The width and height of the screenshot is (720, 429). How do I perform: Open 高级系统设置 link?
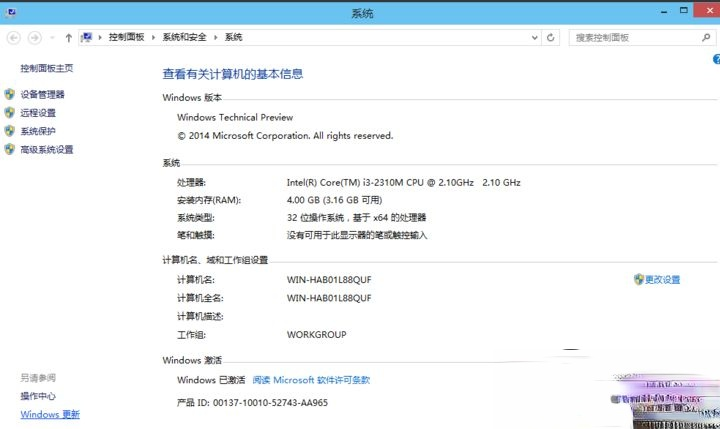[46, 150]
